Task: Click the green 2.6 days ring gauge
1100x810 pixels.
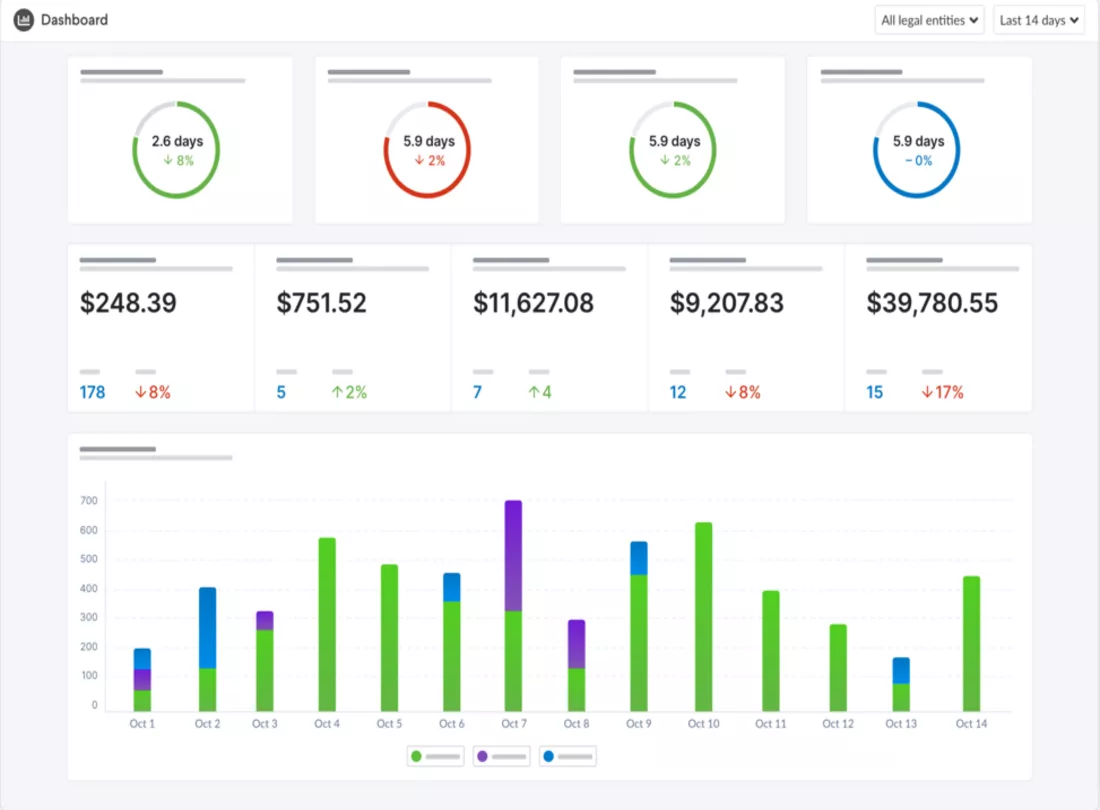Action: click(177, 149)
